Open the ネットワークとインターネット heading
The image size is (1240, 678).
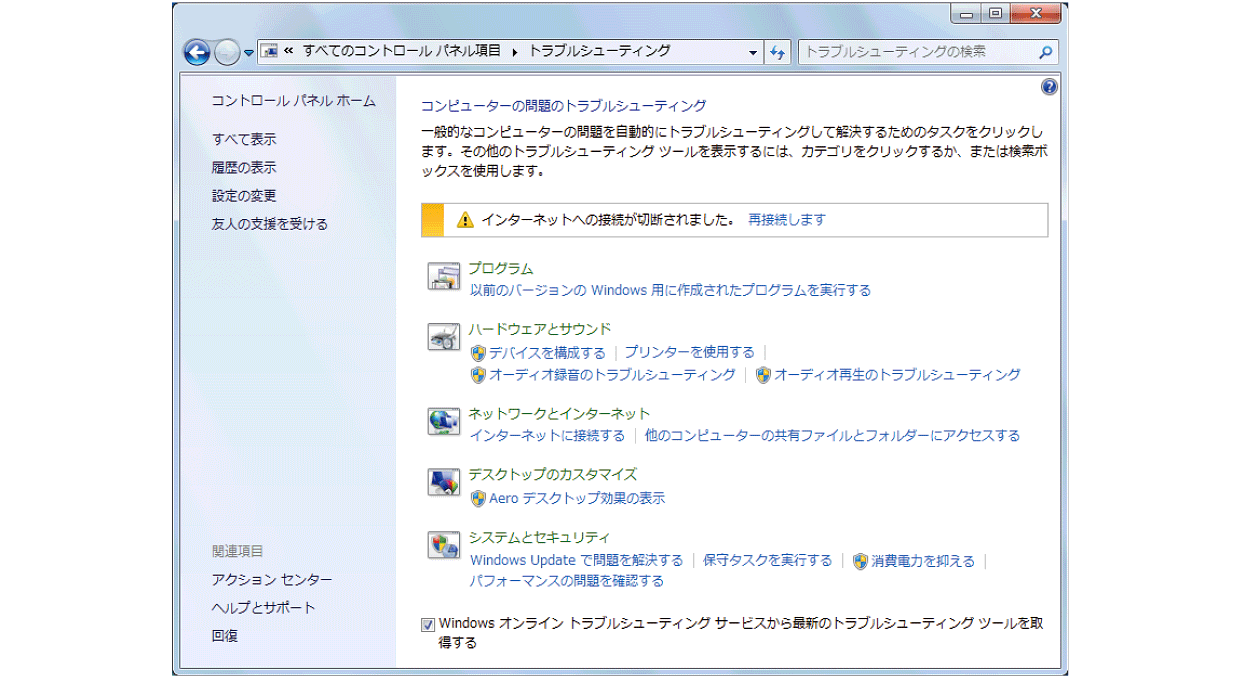[559, 414]
